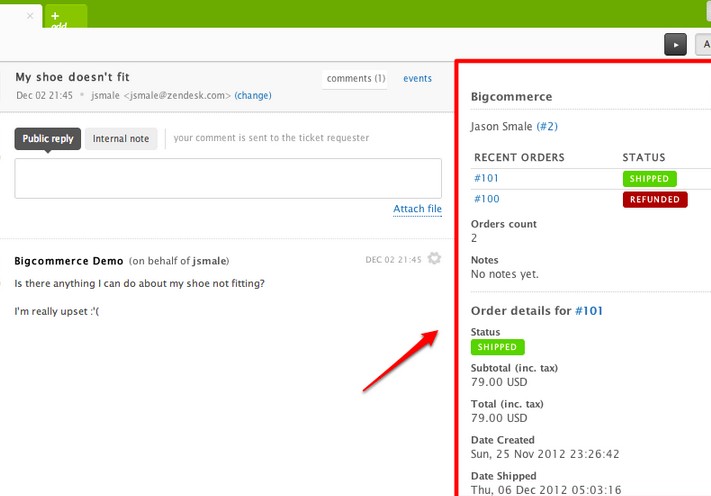The width and height of the screenshot is (711, 496).
Task: Click 'No notes yet.' text
Action: click(x=505, y=274)
